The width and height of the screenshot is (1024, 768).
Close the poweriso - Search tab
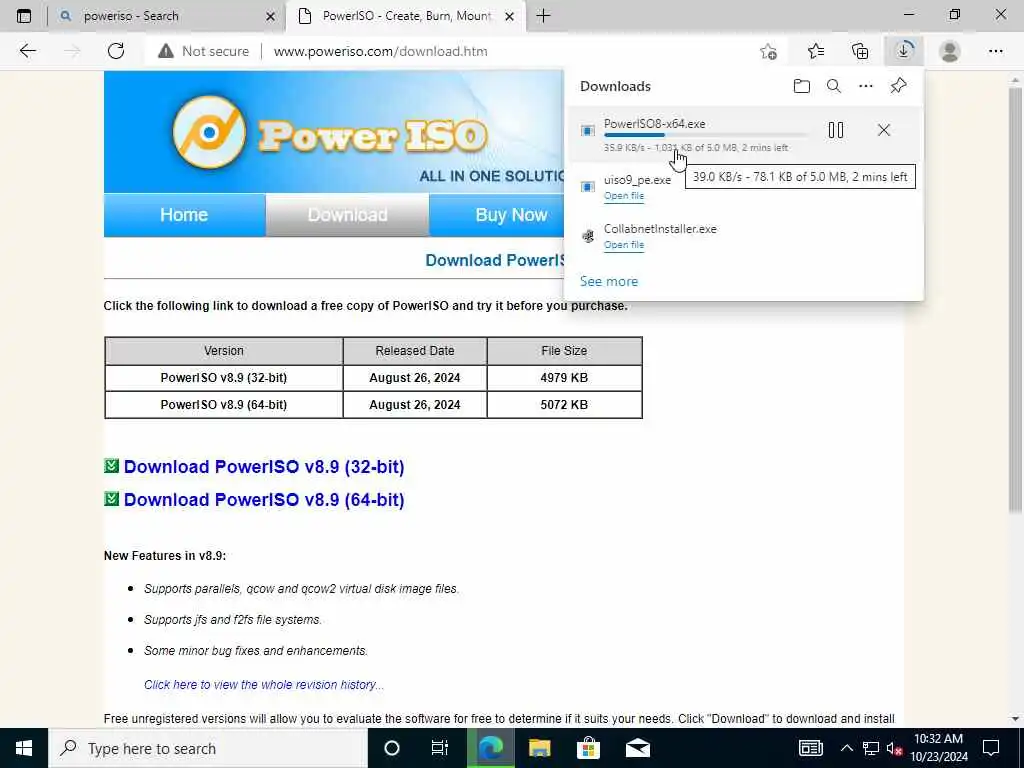click(270, 16)
